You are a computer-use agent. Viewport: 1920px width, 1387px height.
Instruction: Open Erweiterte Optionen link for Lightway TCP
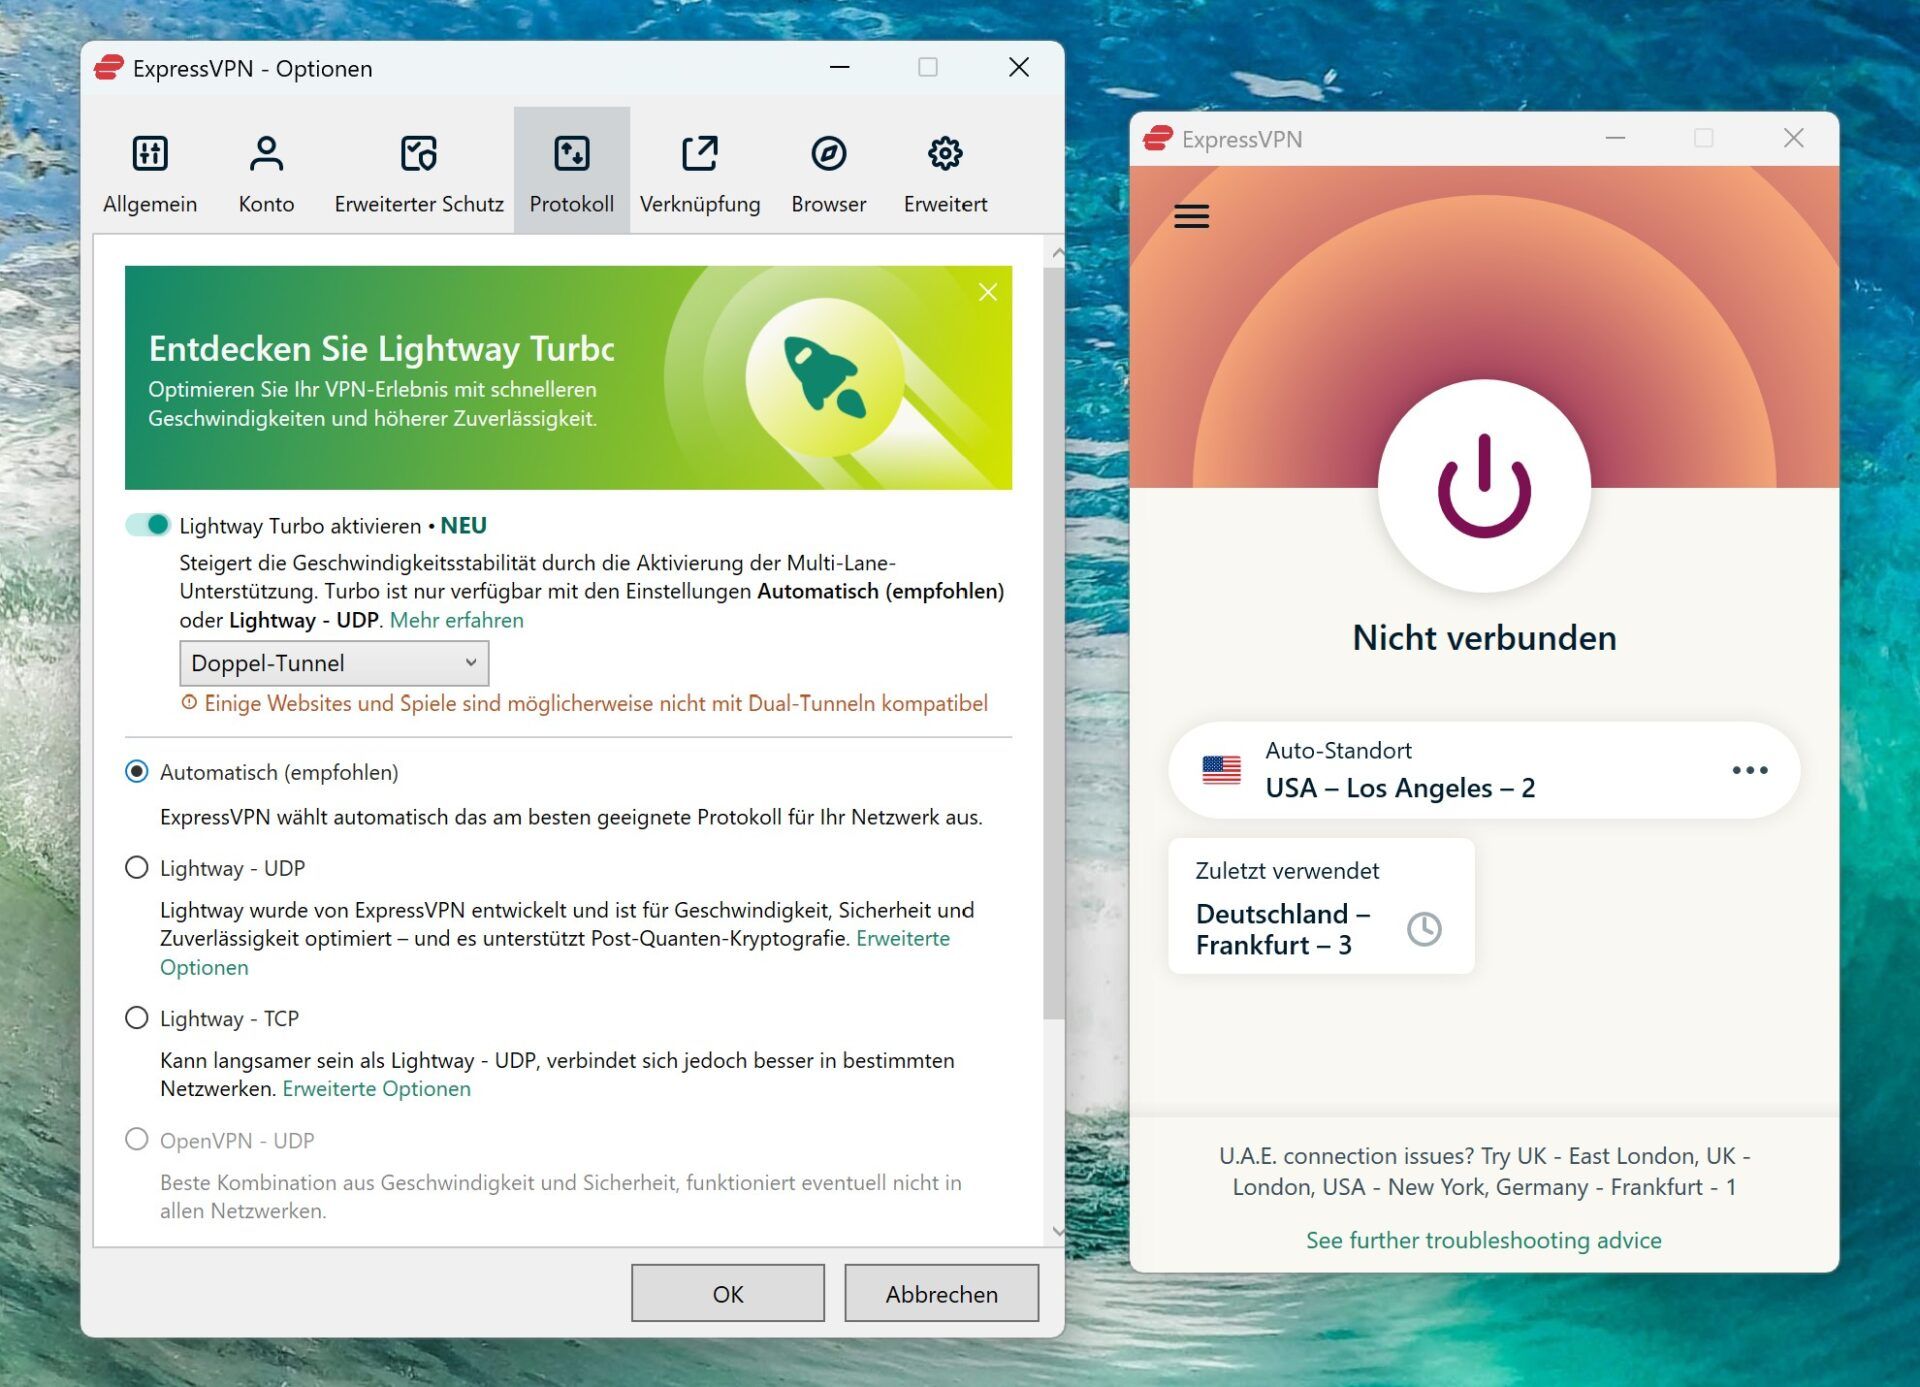[377, 1088]
